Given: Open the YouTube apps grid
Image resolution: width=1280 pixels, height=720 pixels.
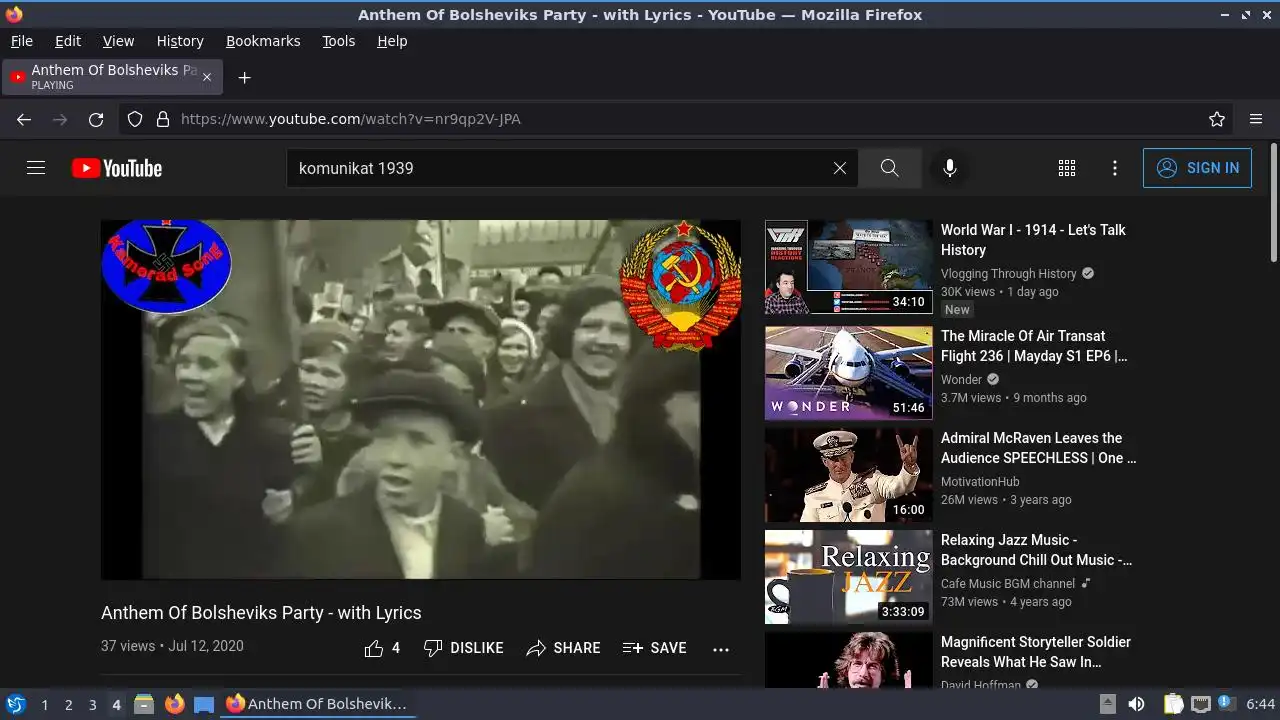Looking at the screenshot, I should (1067, 168).
